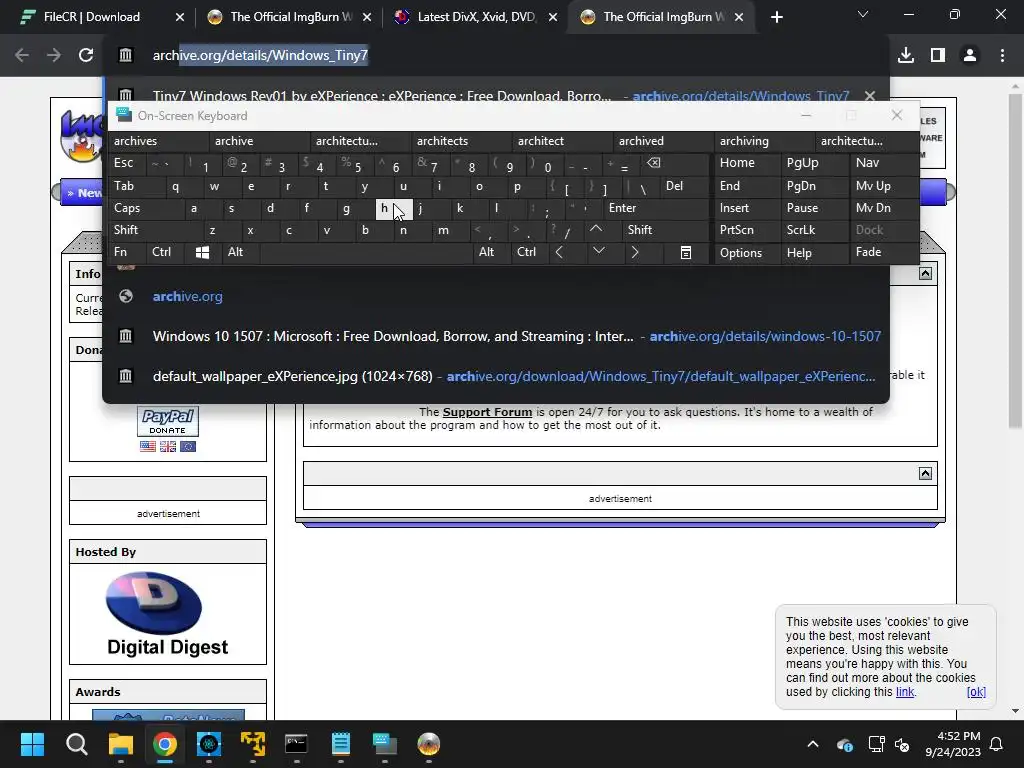1024x768 pixels.
Task: Open Chrome three-dot menu
Action: pyautogui.click(x=1002, y=56)
